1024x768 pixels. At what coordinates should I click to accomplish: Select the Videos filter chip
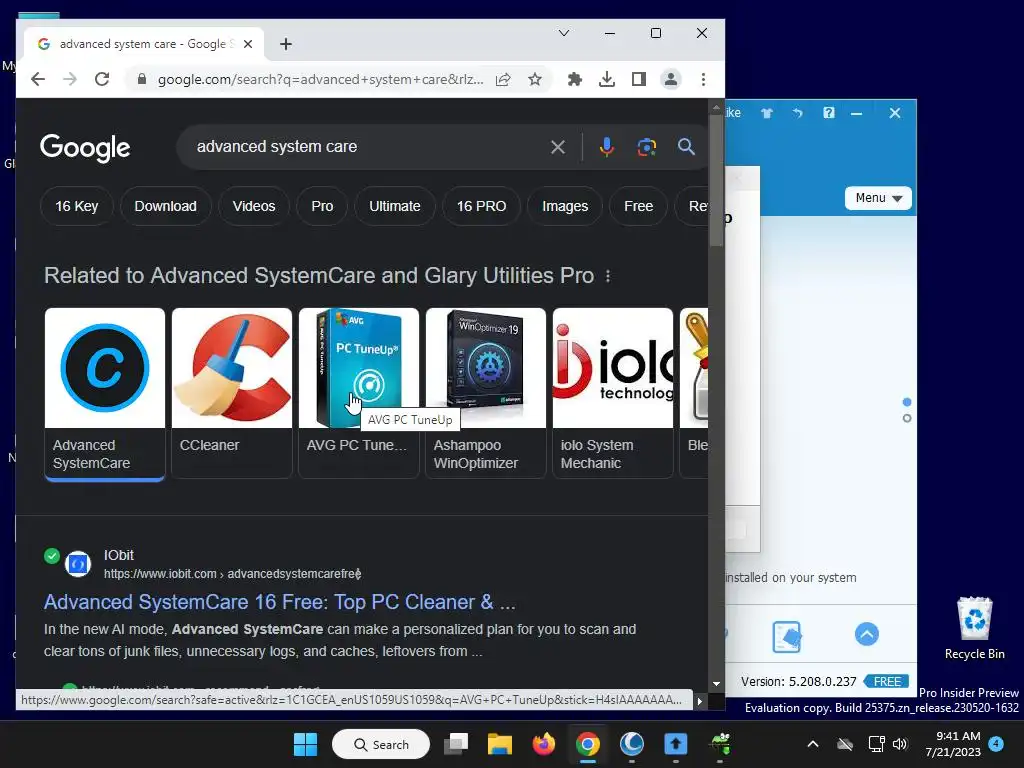coord(254,206)
